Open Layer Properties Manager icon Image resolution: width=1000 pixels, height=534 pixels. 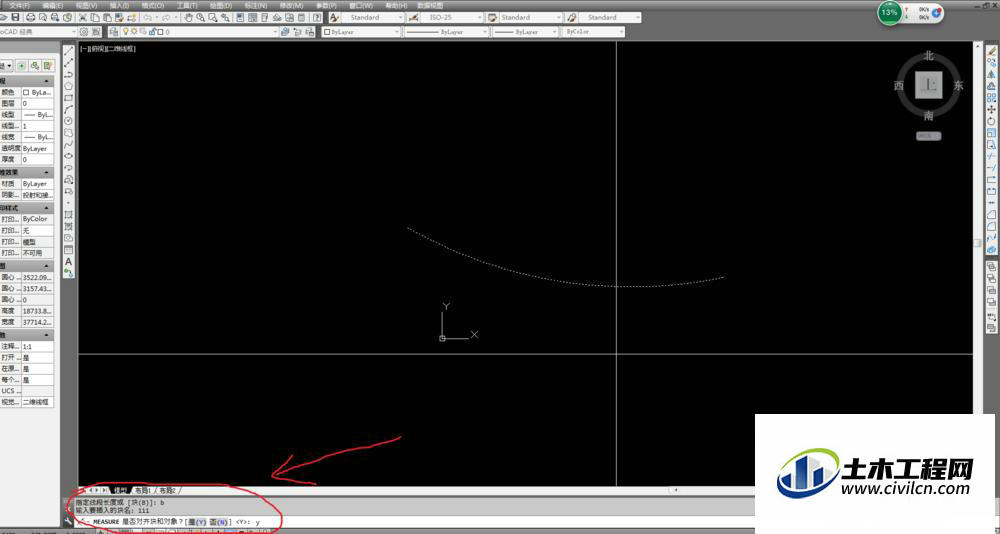[114, 31]
